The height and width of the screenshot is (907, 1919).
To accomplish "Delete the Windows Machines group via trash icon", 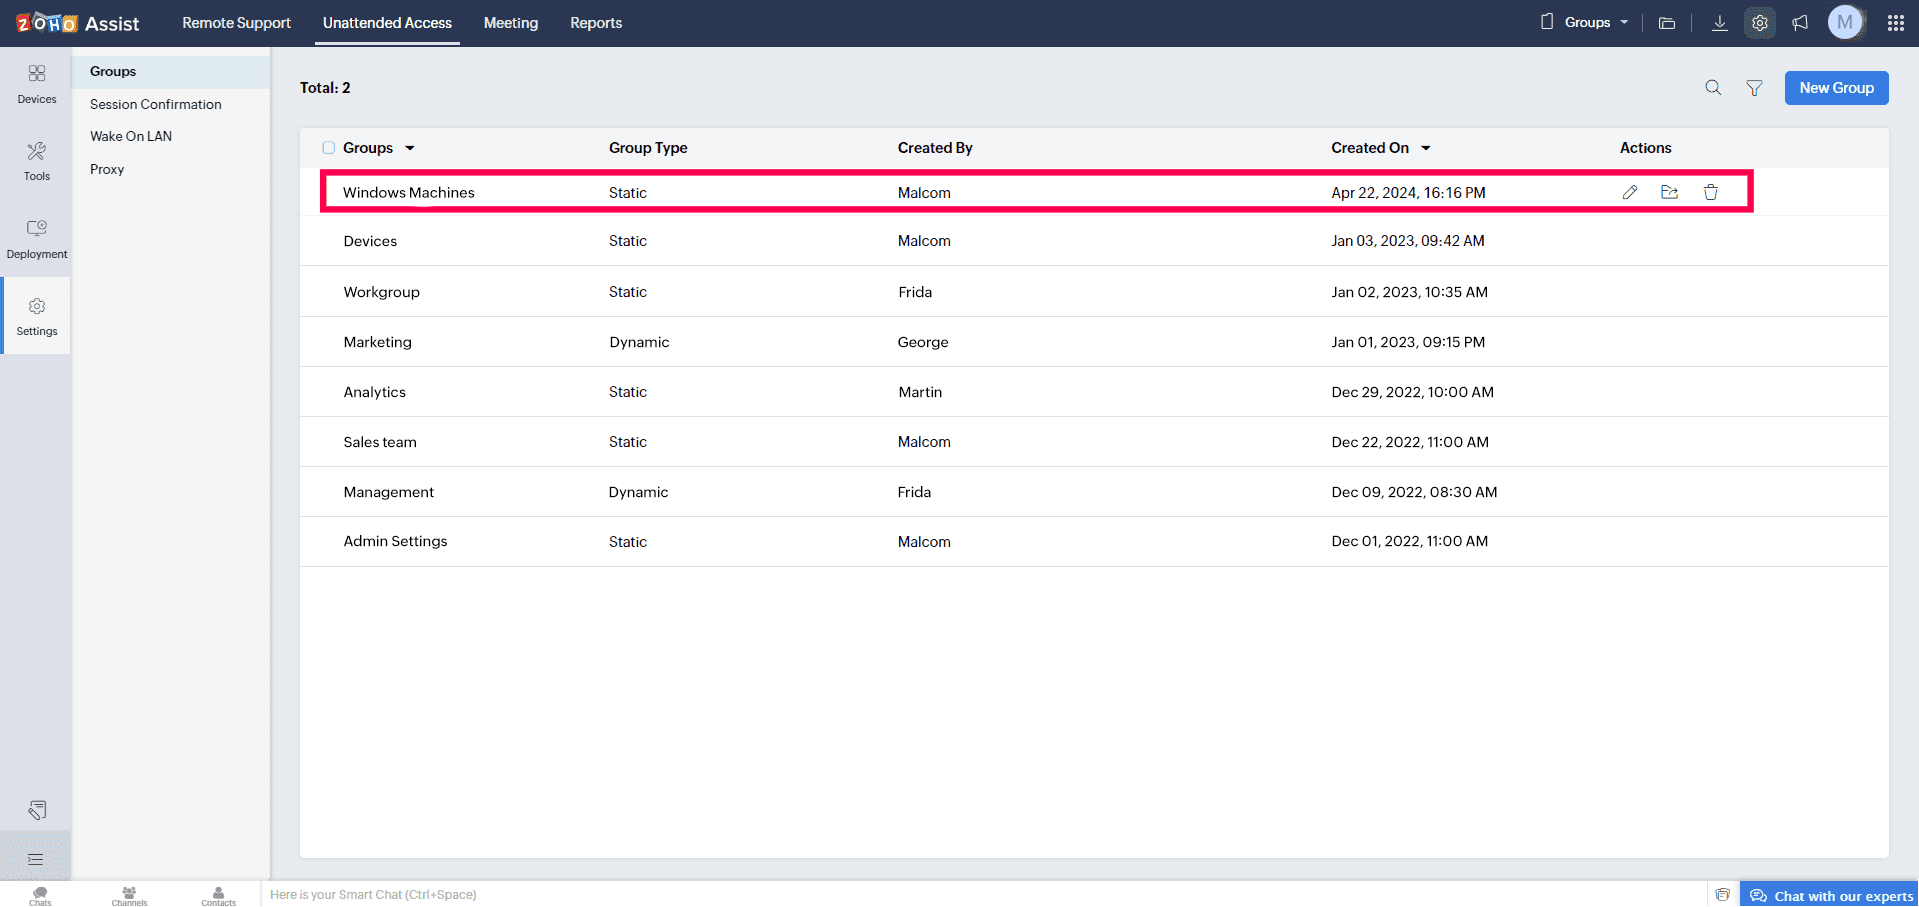I will pyautogui.click(x=1710, y=192).
